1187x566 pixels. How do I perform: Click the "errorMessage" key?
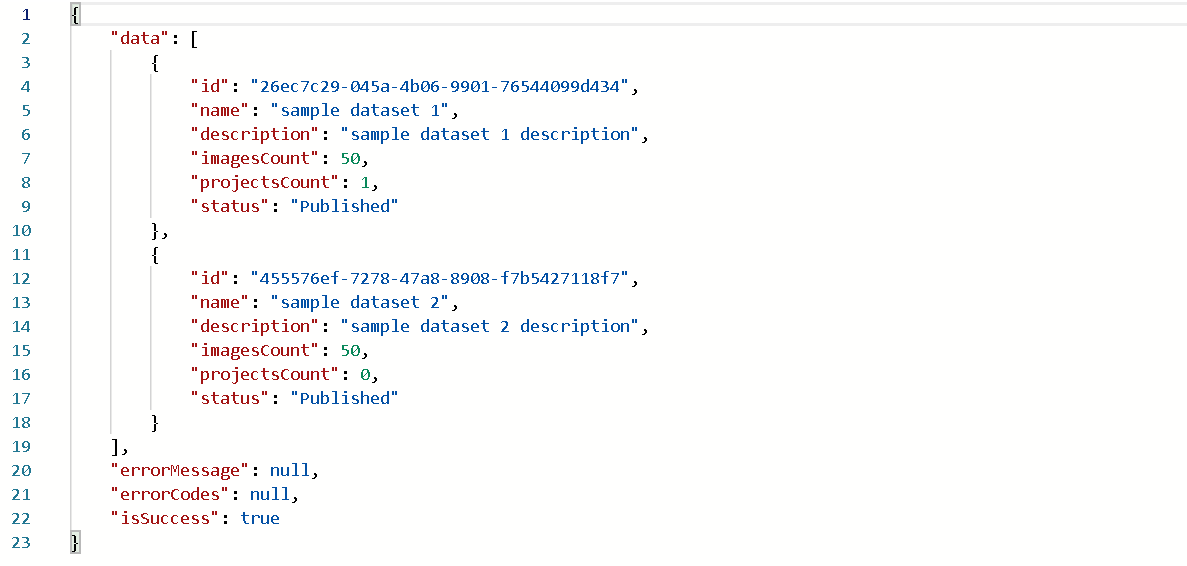pos(180,470)
